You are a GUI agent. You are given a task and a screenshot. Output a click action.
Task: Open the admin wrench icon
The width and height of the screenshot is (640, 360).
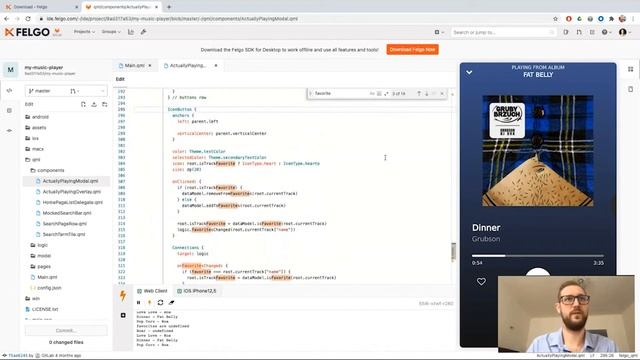tap(143, 32)
